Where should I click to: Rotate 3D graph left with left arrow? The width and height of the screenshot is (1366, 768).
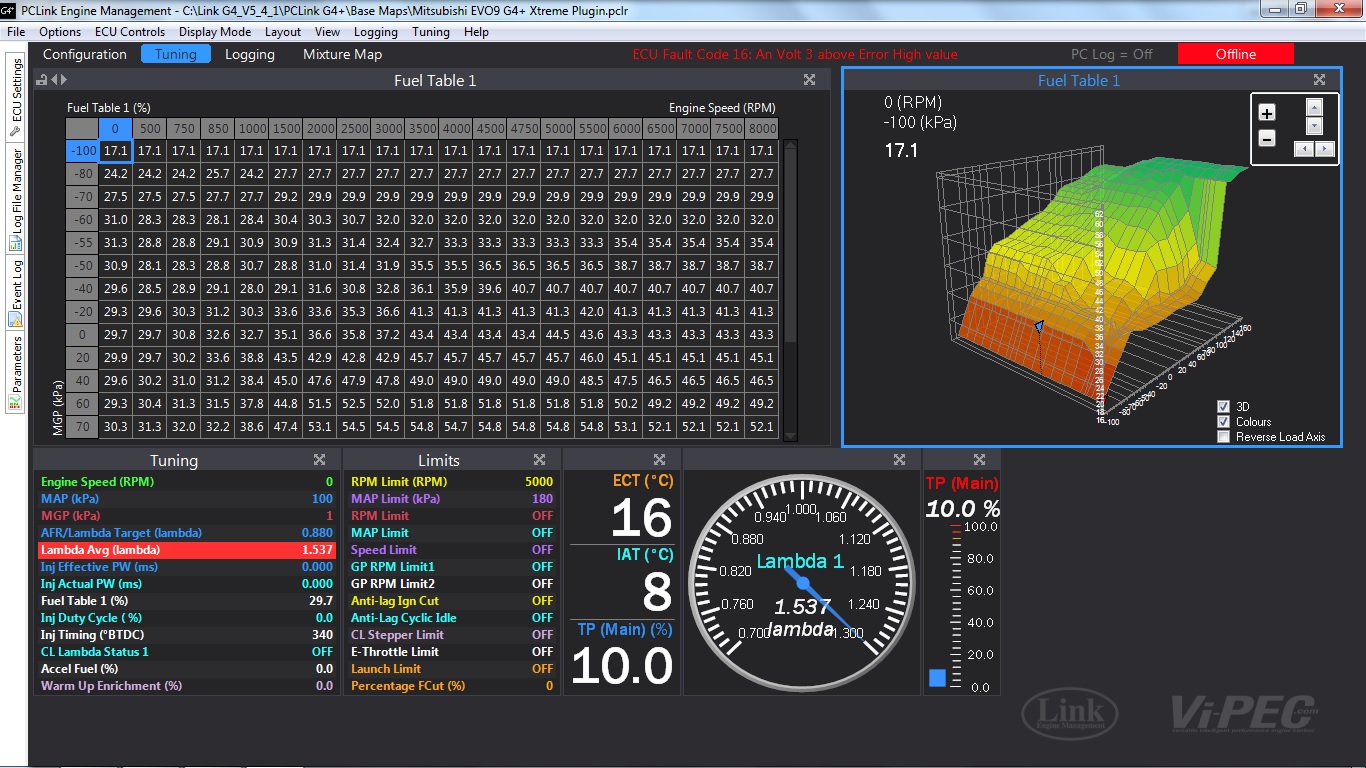pyautogui.click(x=1303, y=148)
